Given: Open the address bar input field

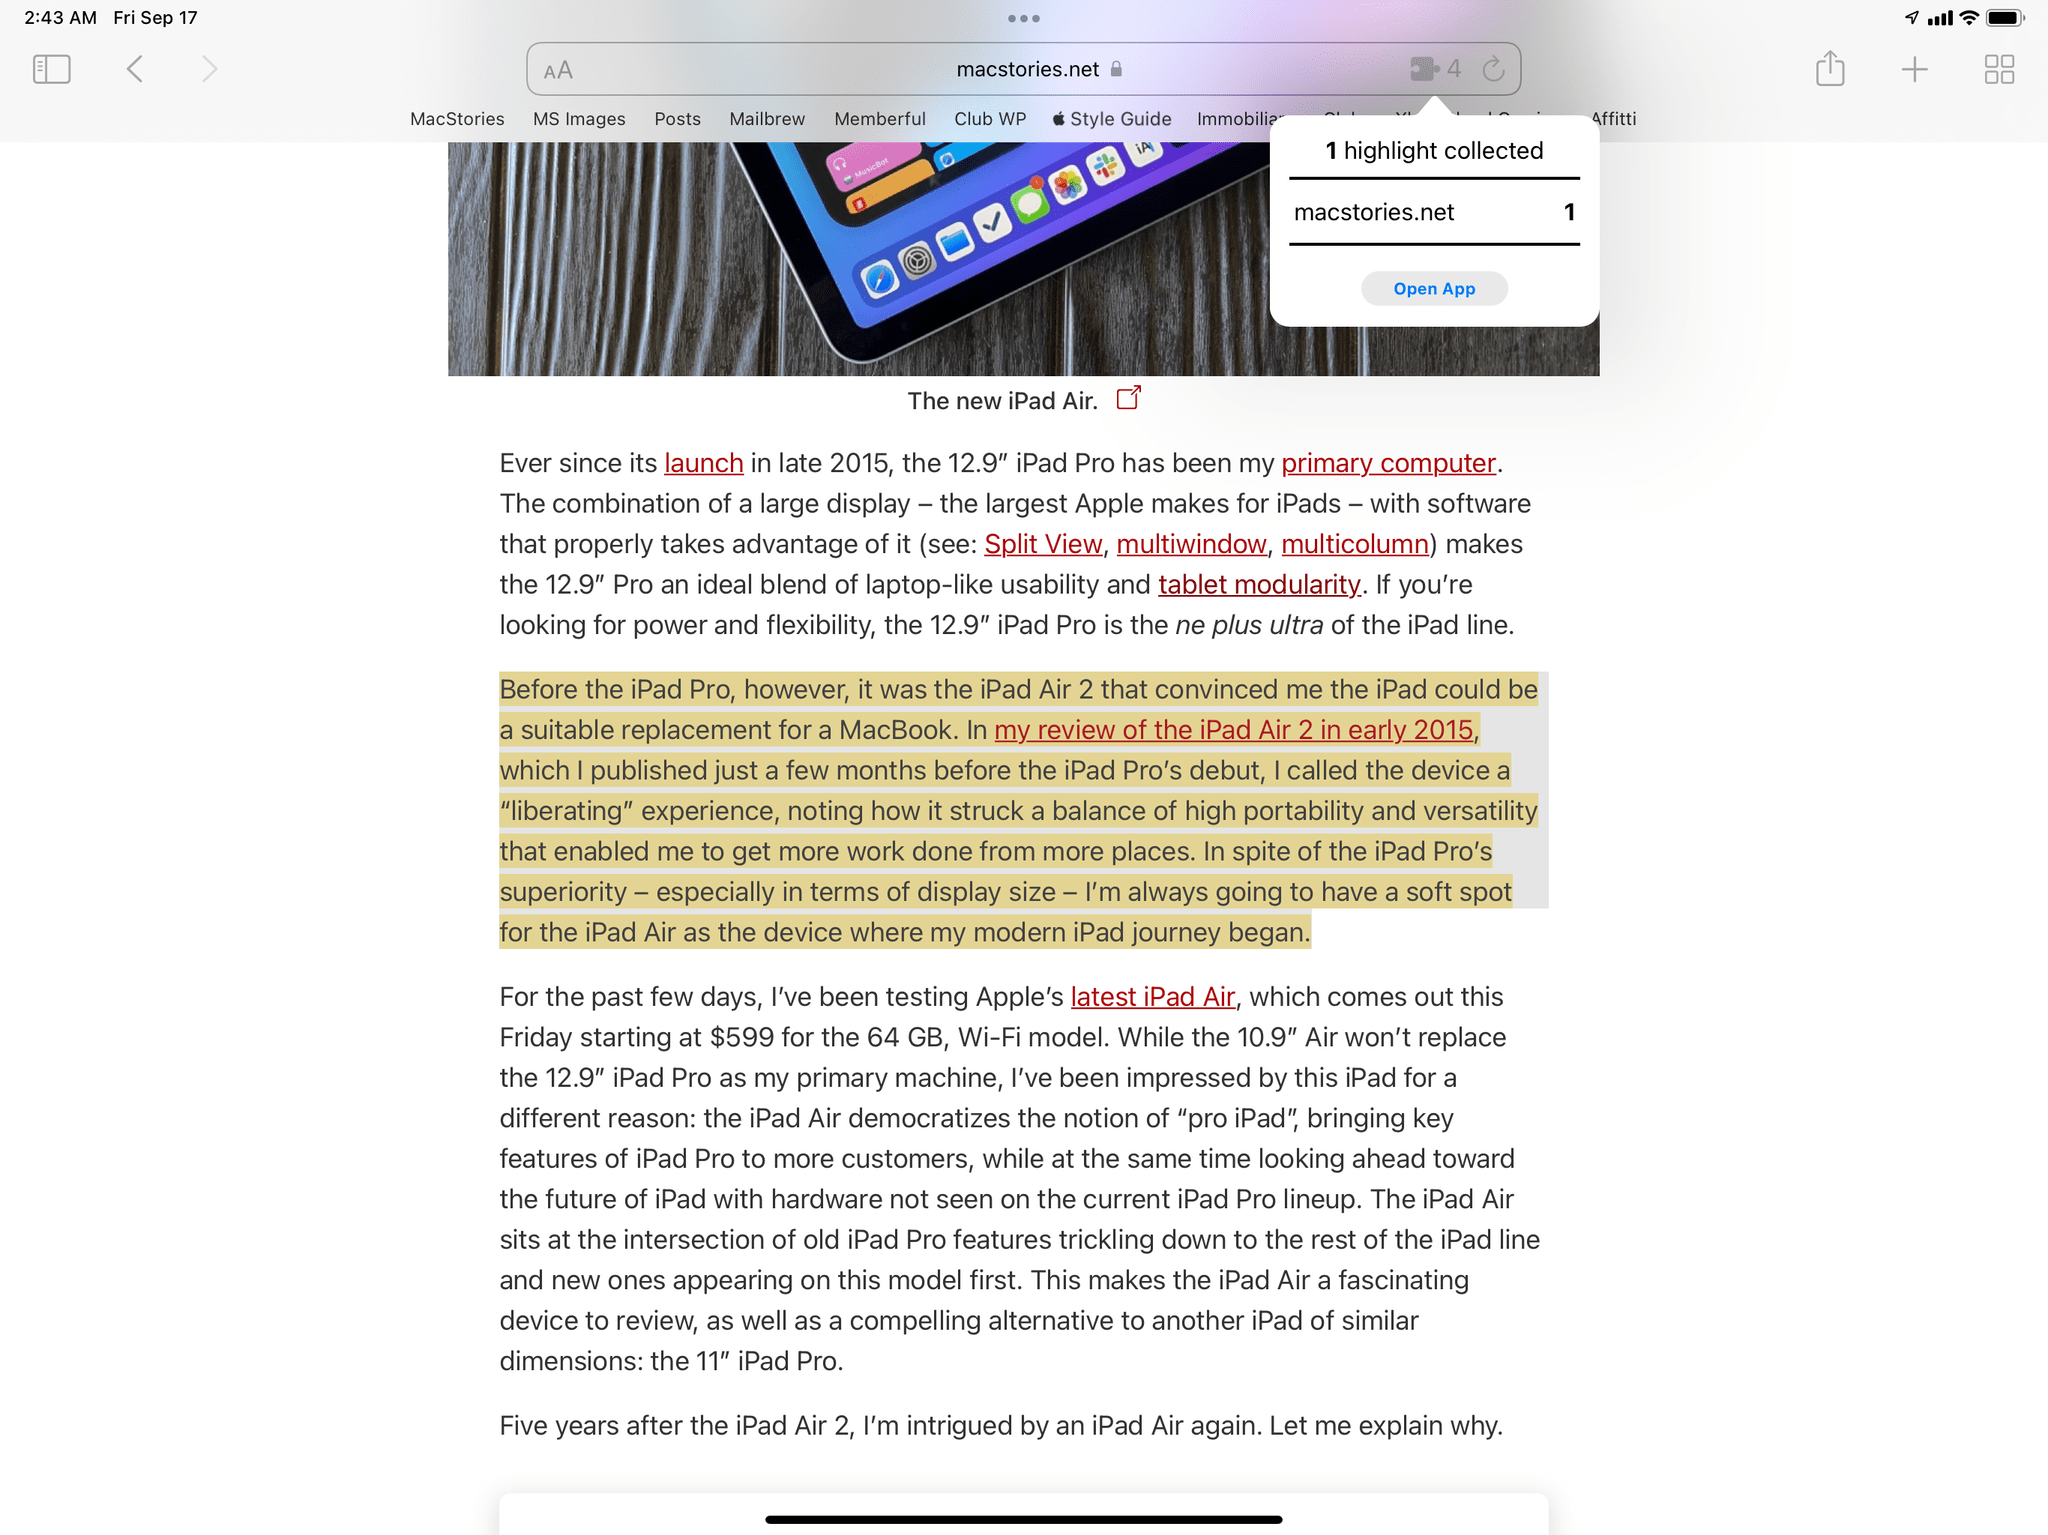Looking at the screenshot, I should [1022, 68].
